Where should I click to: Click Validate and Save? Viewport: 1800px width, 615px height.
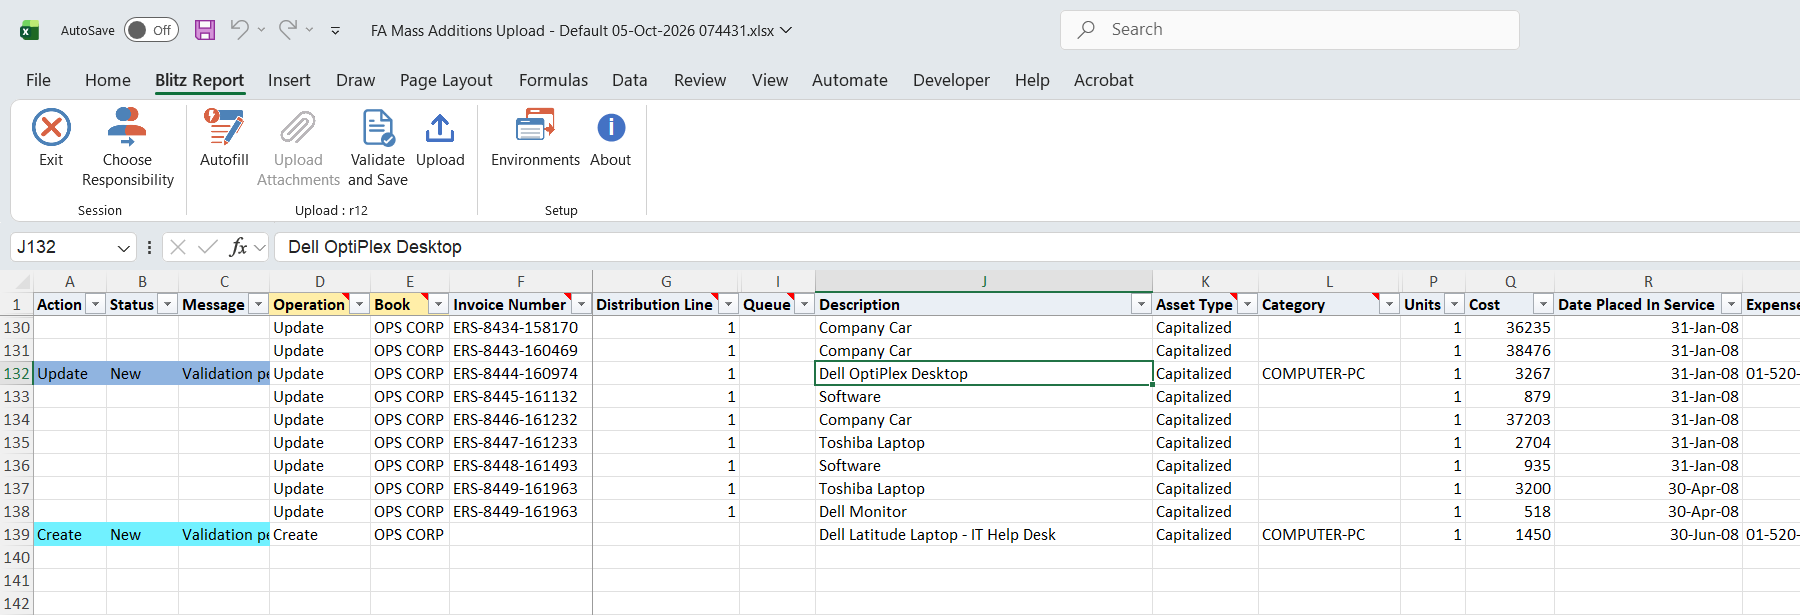(378, 148)
